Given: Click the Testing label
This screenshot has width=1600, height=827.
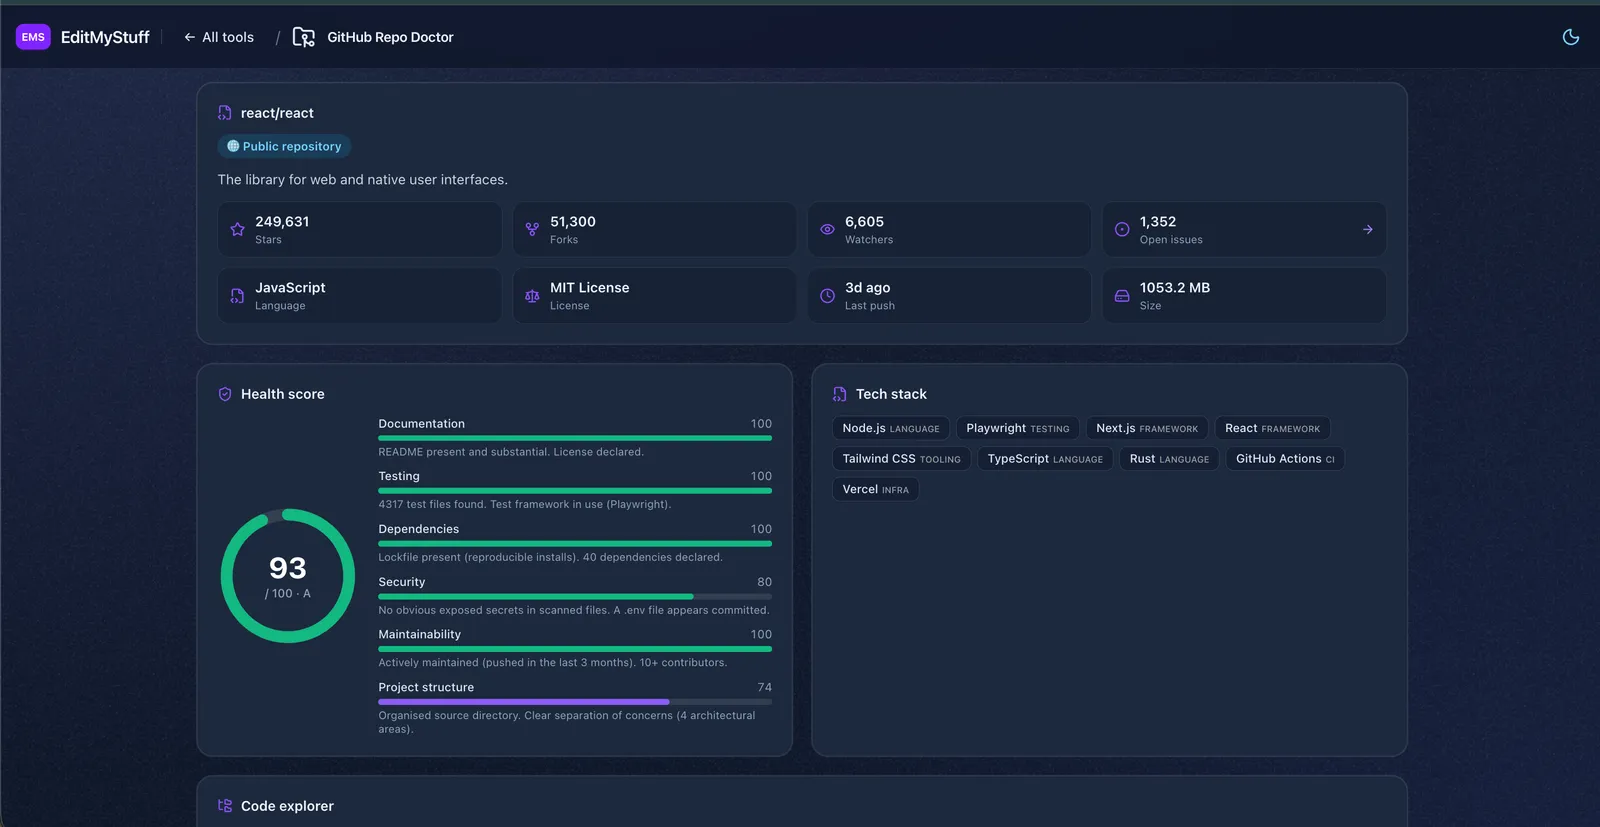Looking at the screenshot, I should tap(399, 476).
